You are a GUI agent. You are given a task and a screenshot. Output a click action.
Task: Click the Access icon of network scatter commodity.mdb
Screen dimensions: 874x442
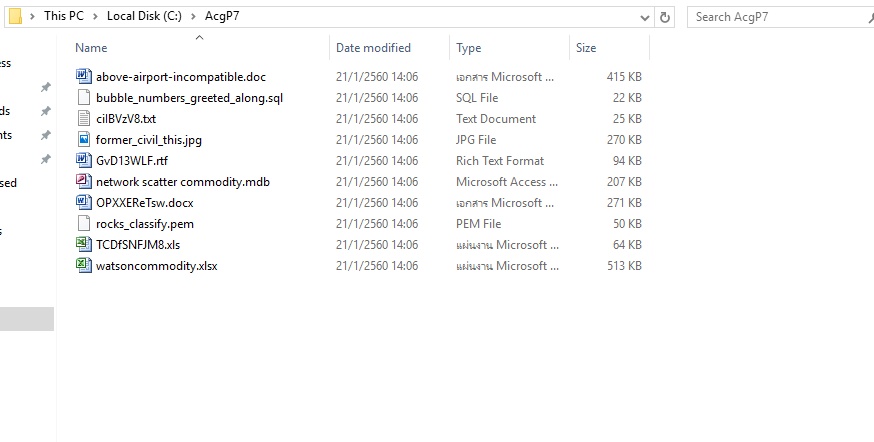coord(84,181)
